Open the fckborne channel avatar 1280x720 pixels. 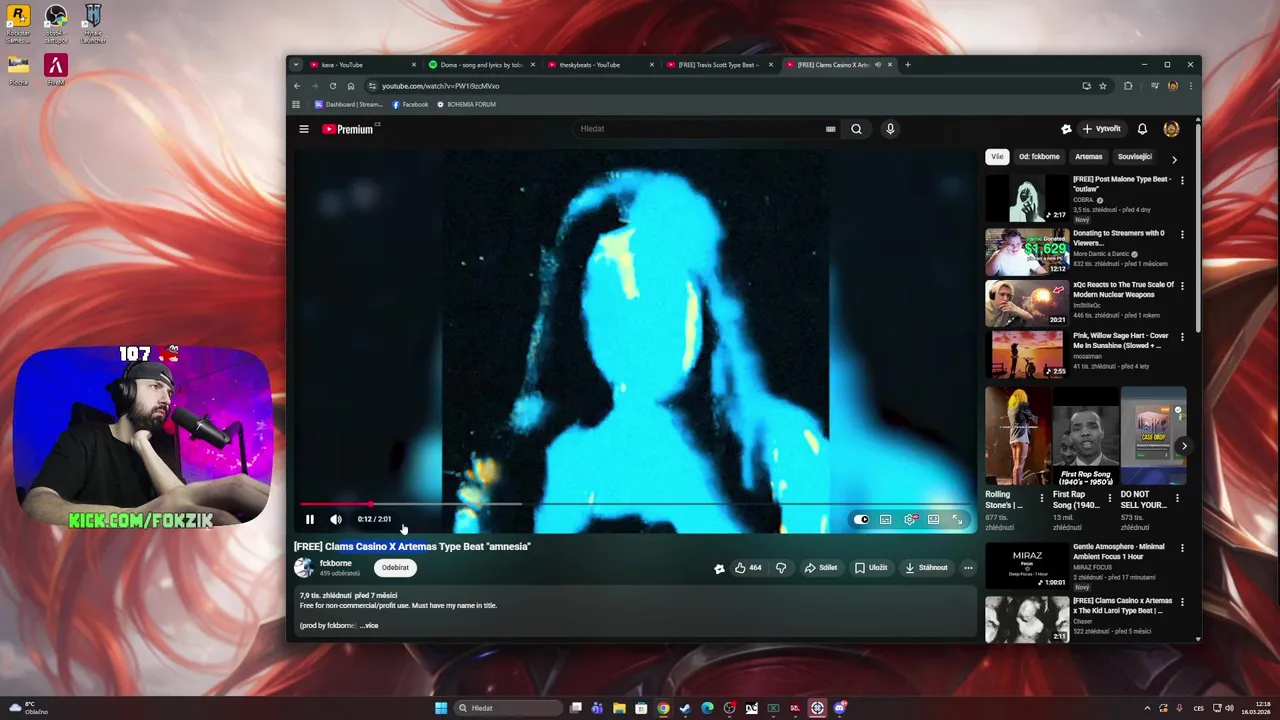(x=303, y=567)
